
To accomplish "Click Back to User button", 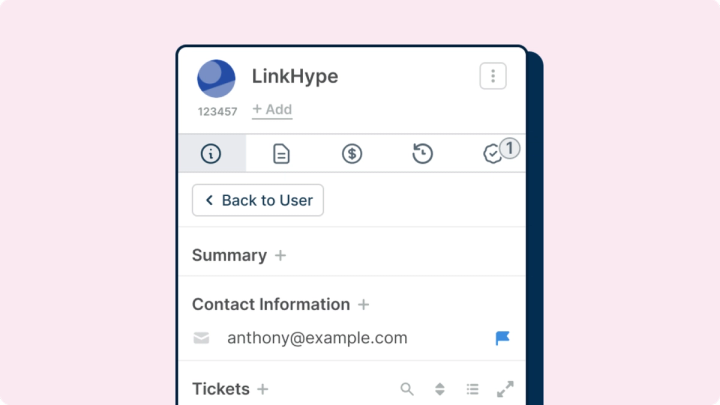I will (x=258, y=200).
